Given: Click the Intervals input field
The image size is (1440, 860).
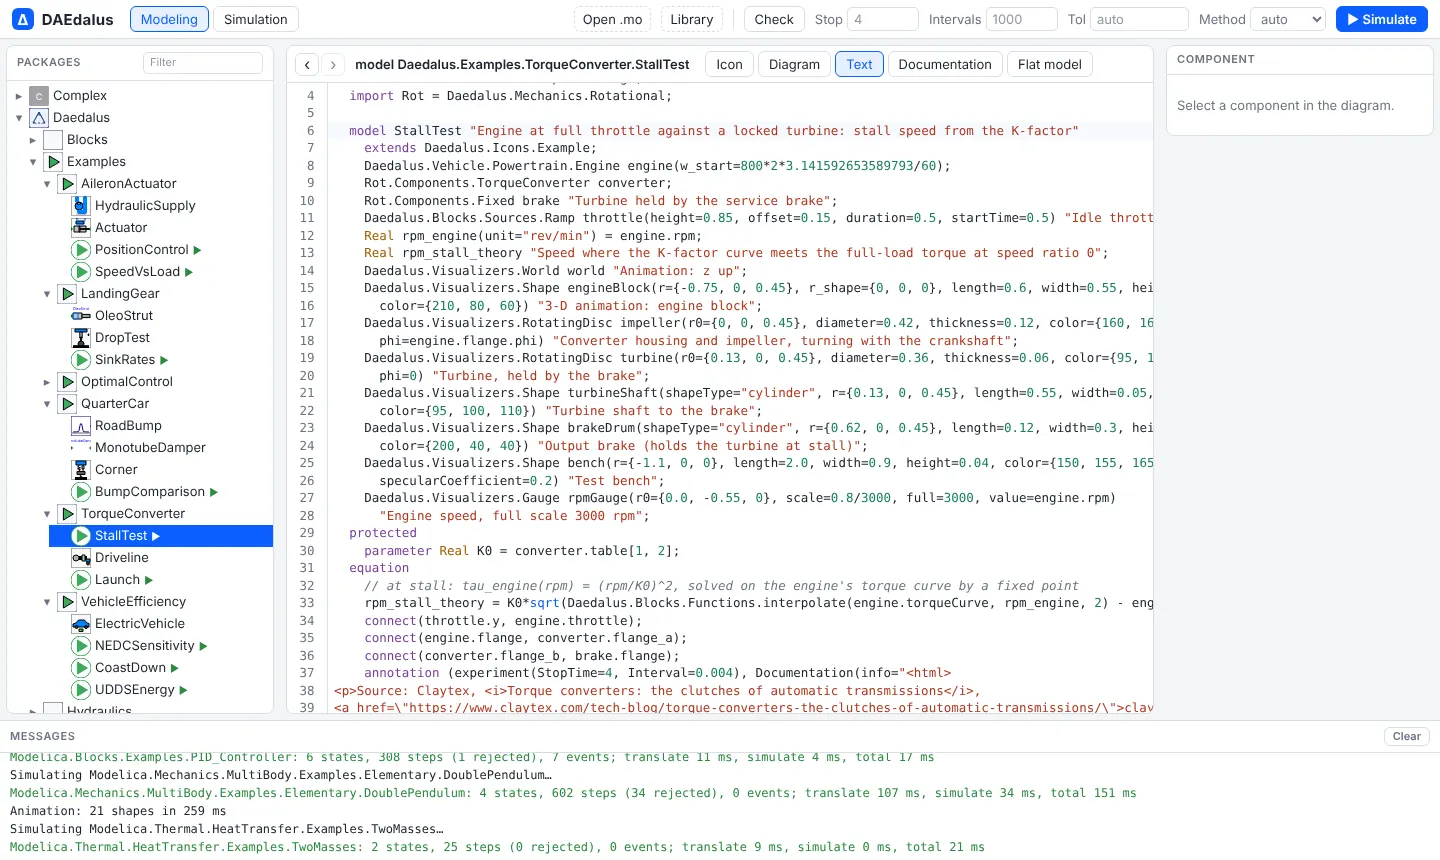Looking at the screenshot, I should 1022,19.
